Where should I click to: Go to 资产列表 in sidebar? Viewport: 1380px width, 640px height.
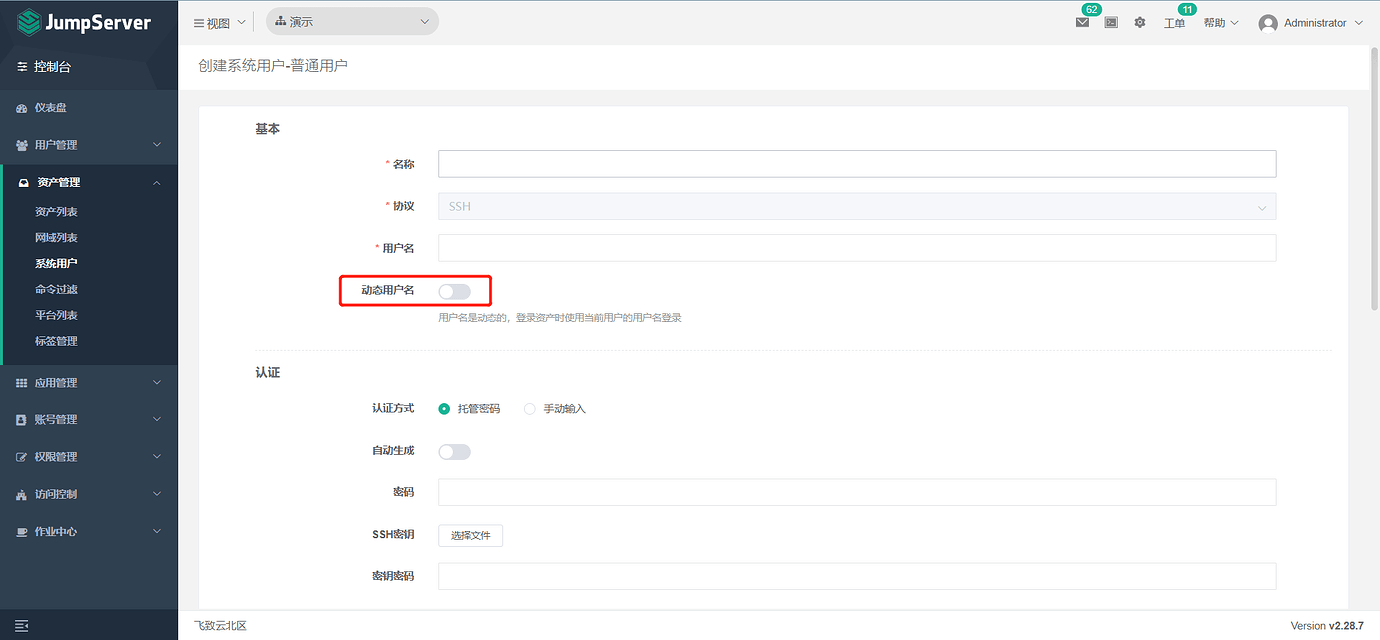coord(56,212)
